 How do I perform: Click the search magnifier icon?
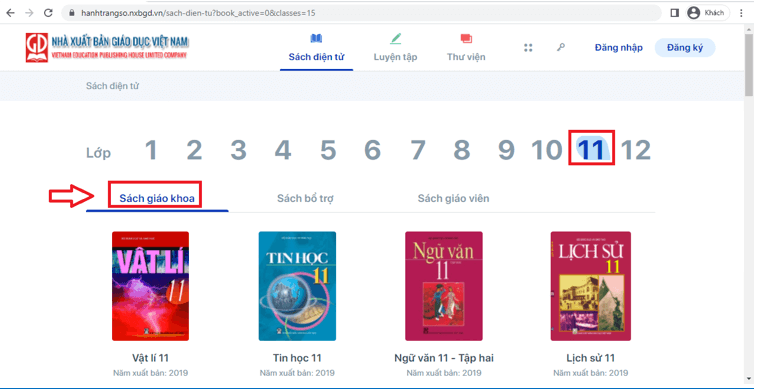(561, 47)
